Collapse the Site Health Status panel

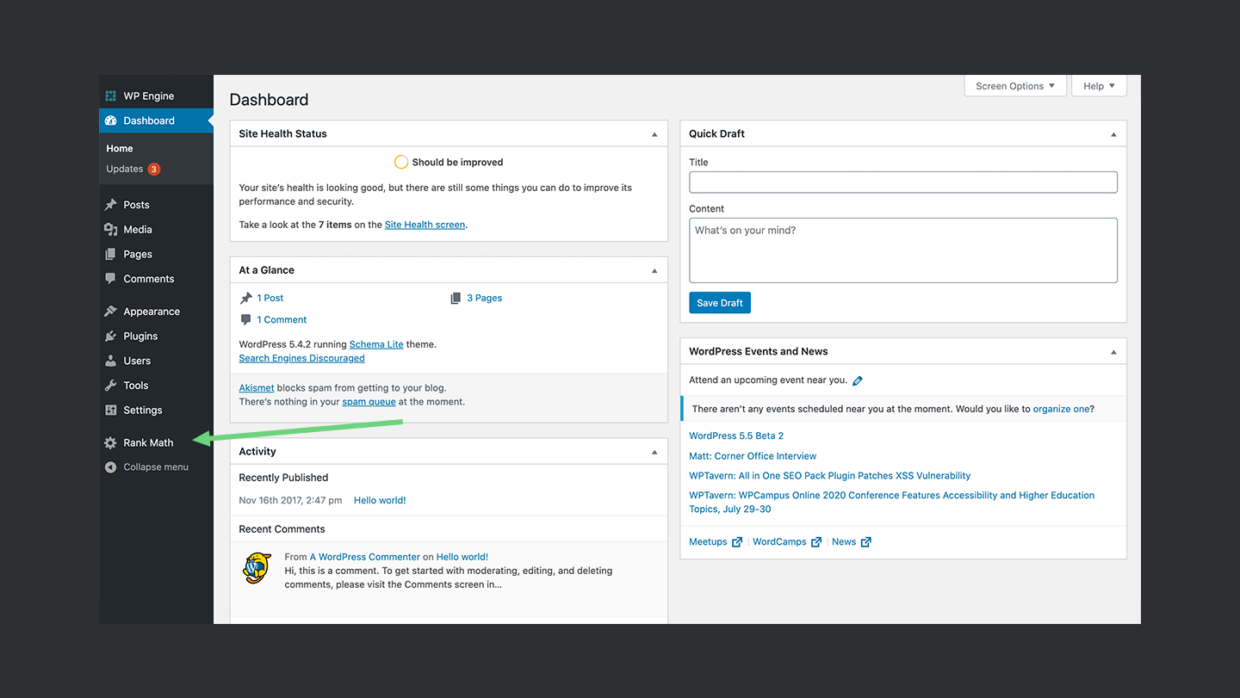click(x=655, y=133)
